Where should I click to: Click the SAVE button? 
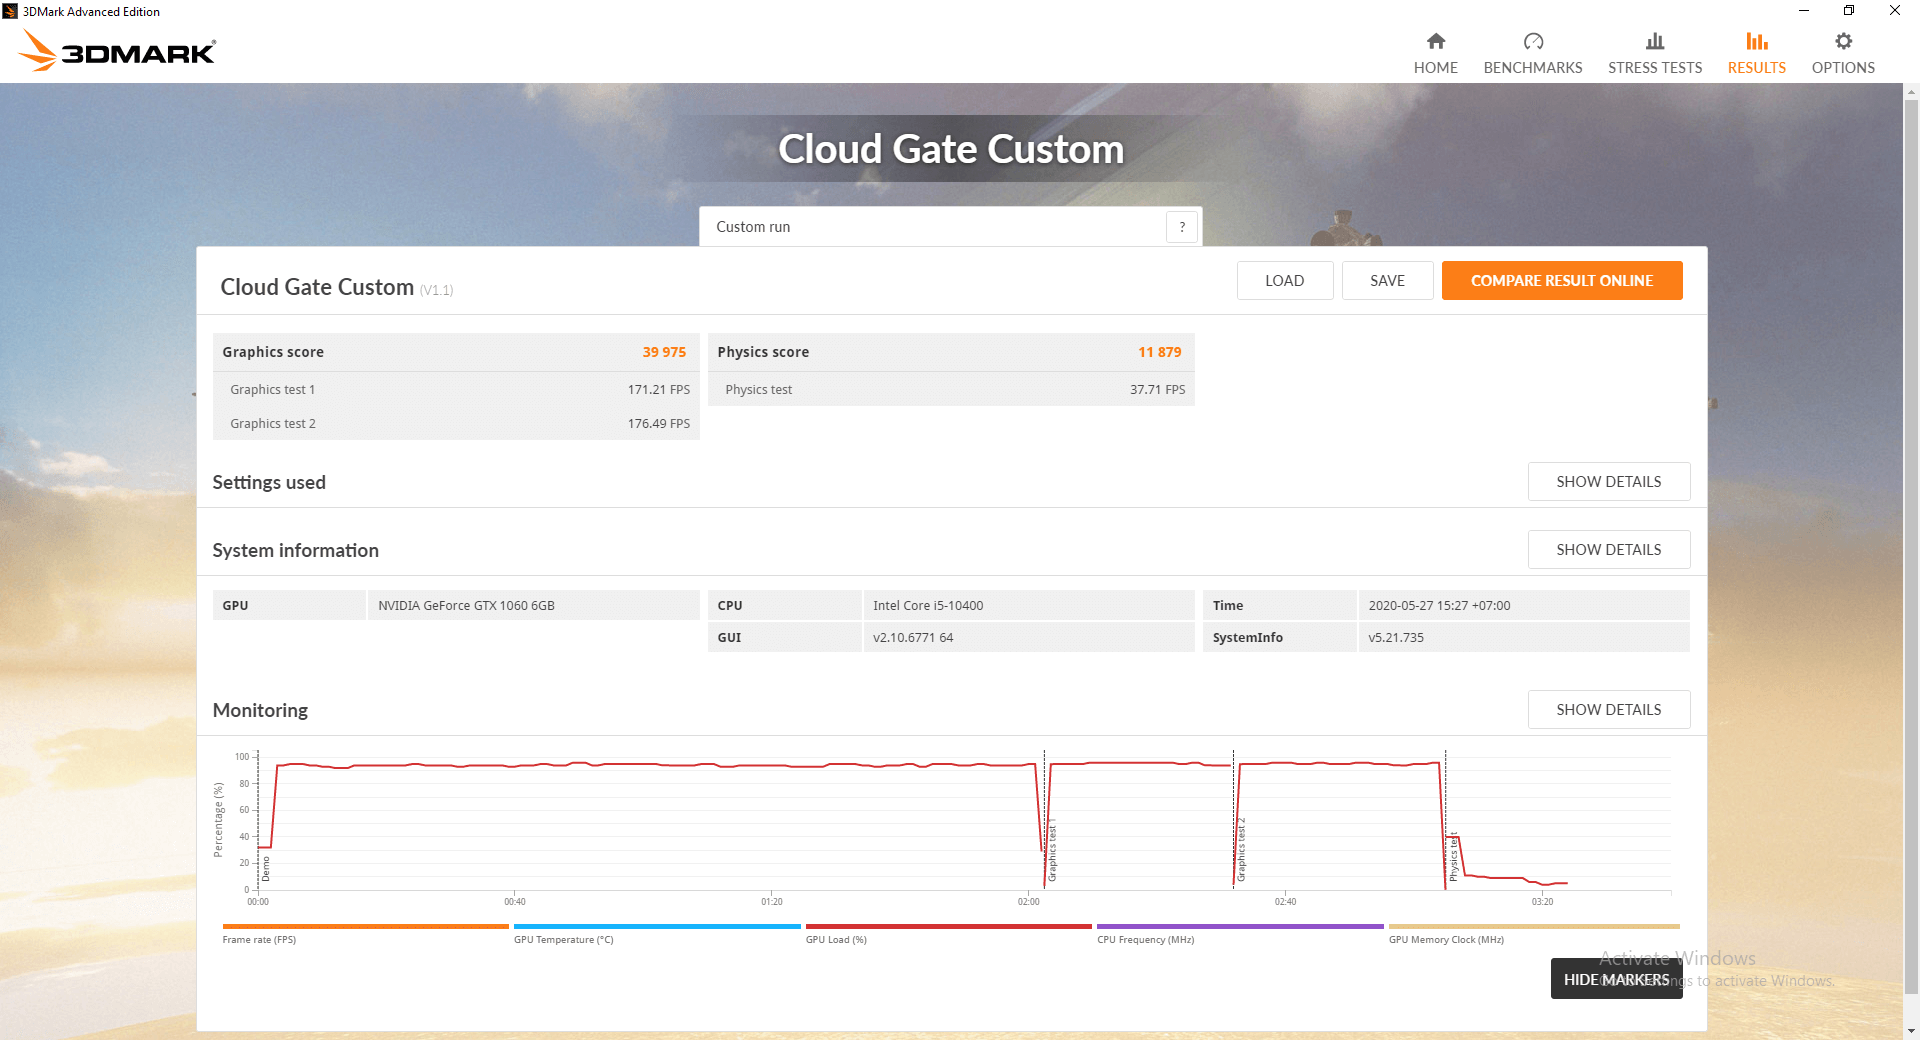point(1387,281)
